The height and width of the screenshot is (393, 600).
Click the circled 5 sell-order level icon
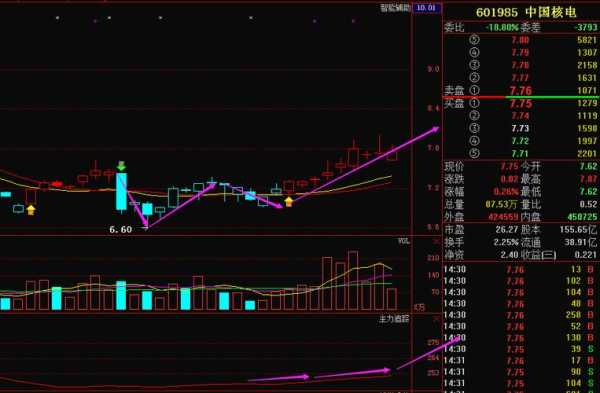474,40
